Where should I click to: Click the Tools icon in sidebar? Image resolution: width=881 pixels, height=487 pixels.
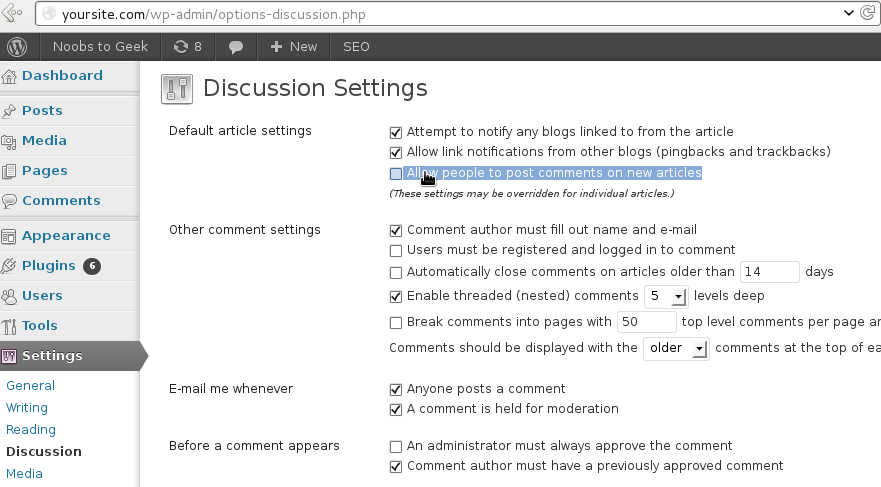point(8,326)
